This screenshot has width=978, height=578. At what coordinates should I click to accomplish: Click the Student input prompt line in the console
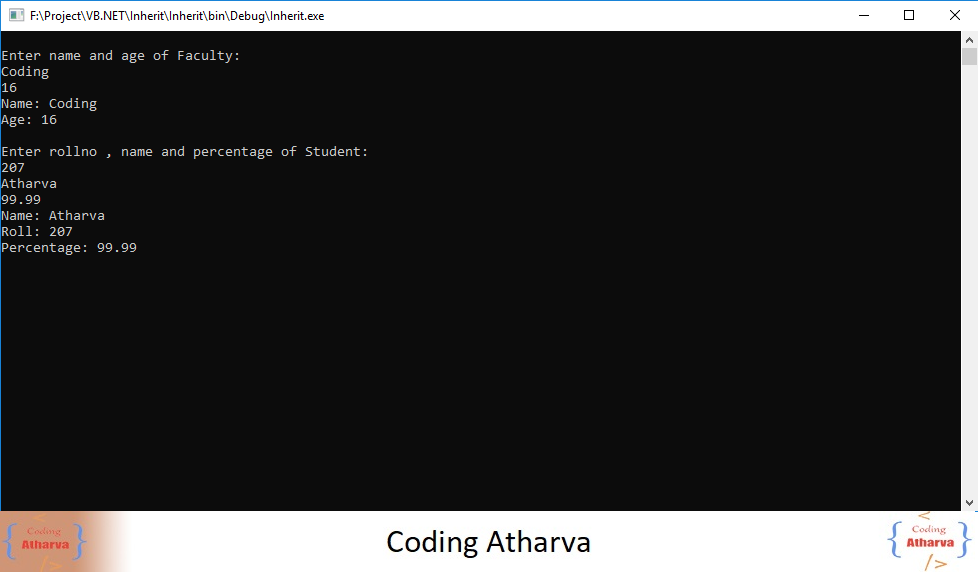coord(184,151)
